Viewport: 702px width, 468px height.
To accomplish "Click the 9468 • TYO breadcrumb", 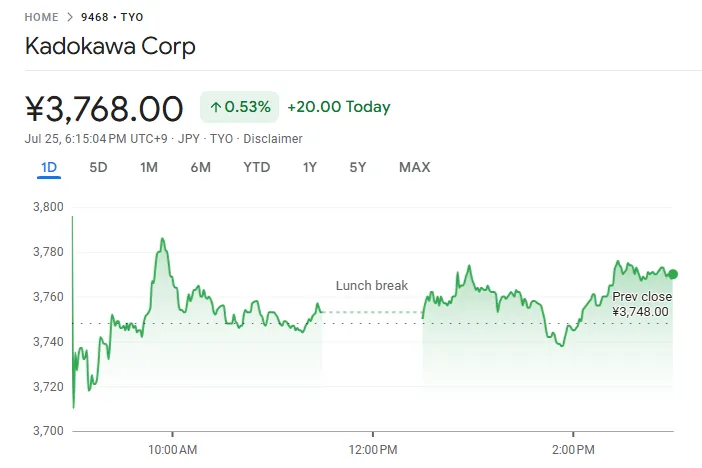I will pos(112,17).
